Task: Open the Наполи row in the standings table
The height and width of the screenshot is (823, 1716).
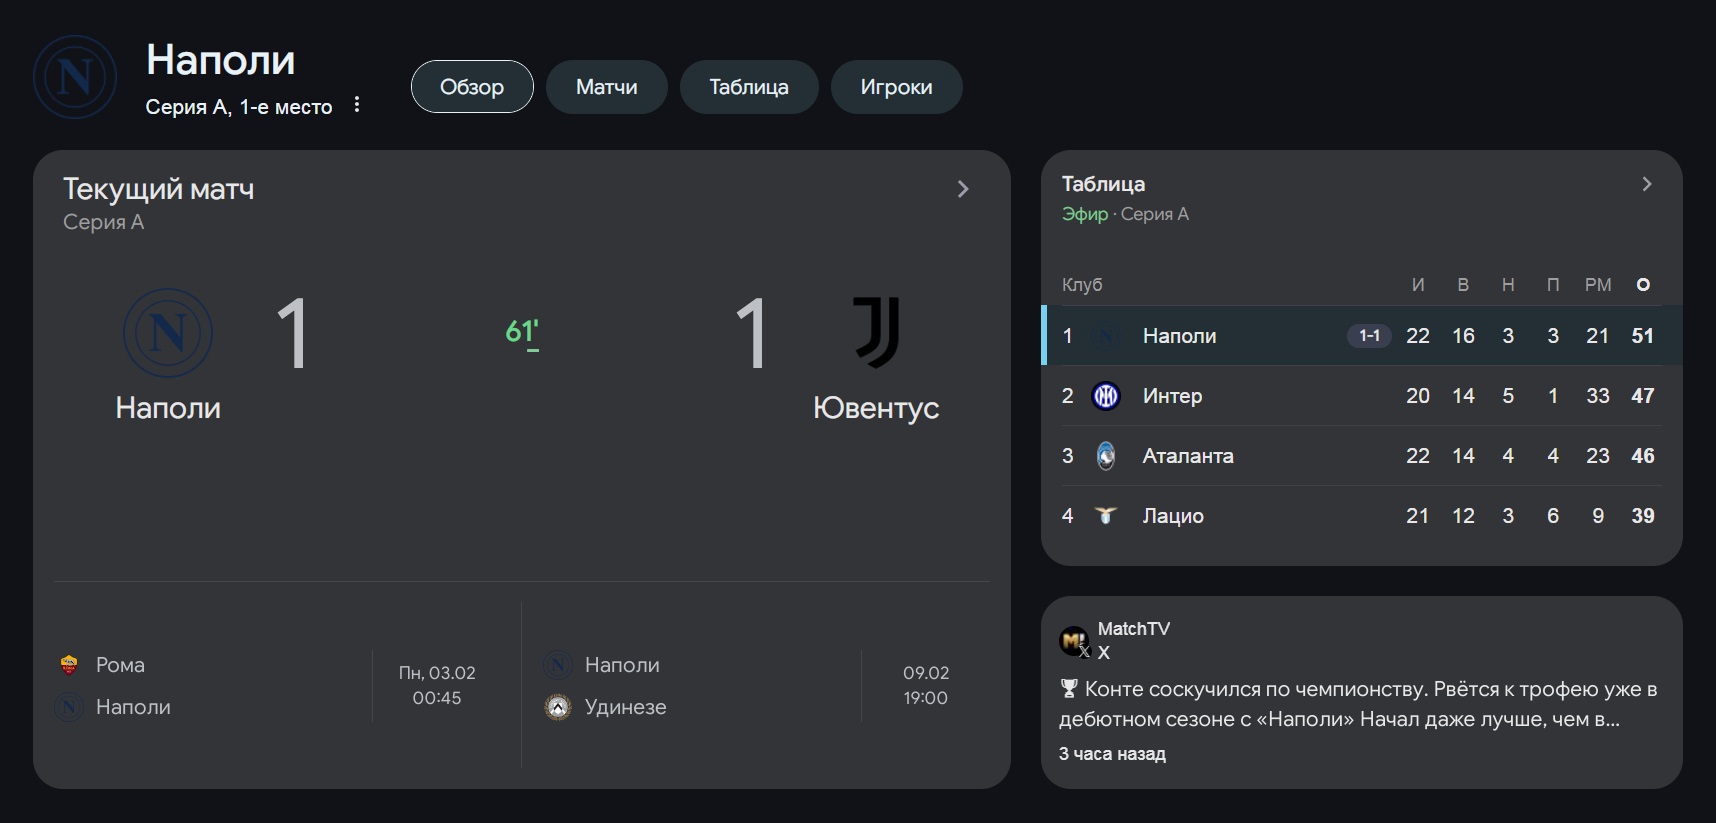Action: tap(1362, 336)
